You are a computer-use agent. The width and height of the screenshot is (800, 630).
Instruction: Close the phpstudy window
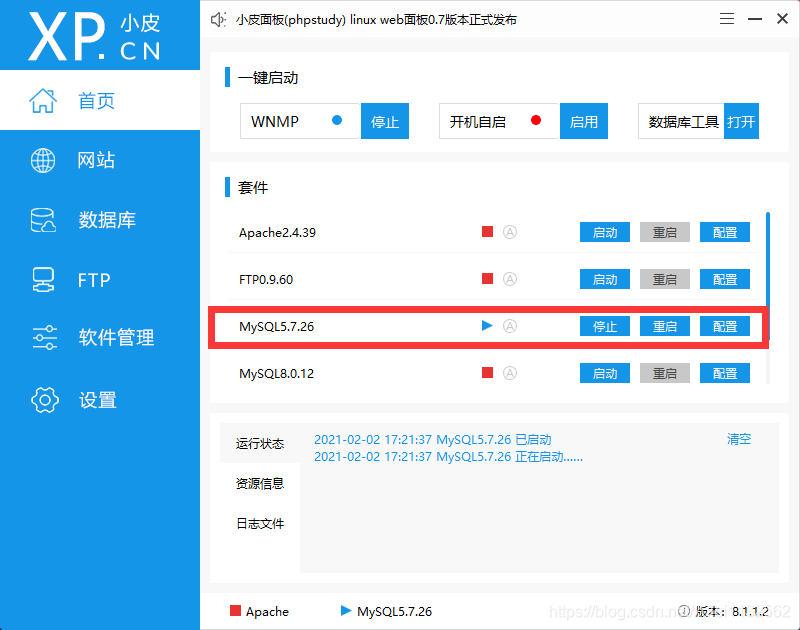(782, 19)
